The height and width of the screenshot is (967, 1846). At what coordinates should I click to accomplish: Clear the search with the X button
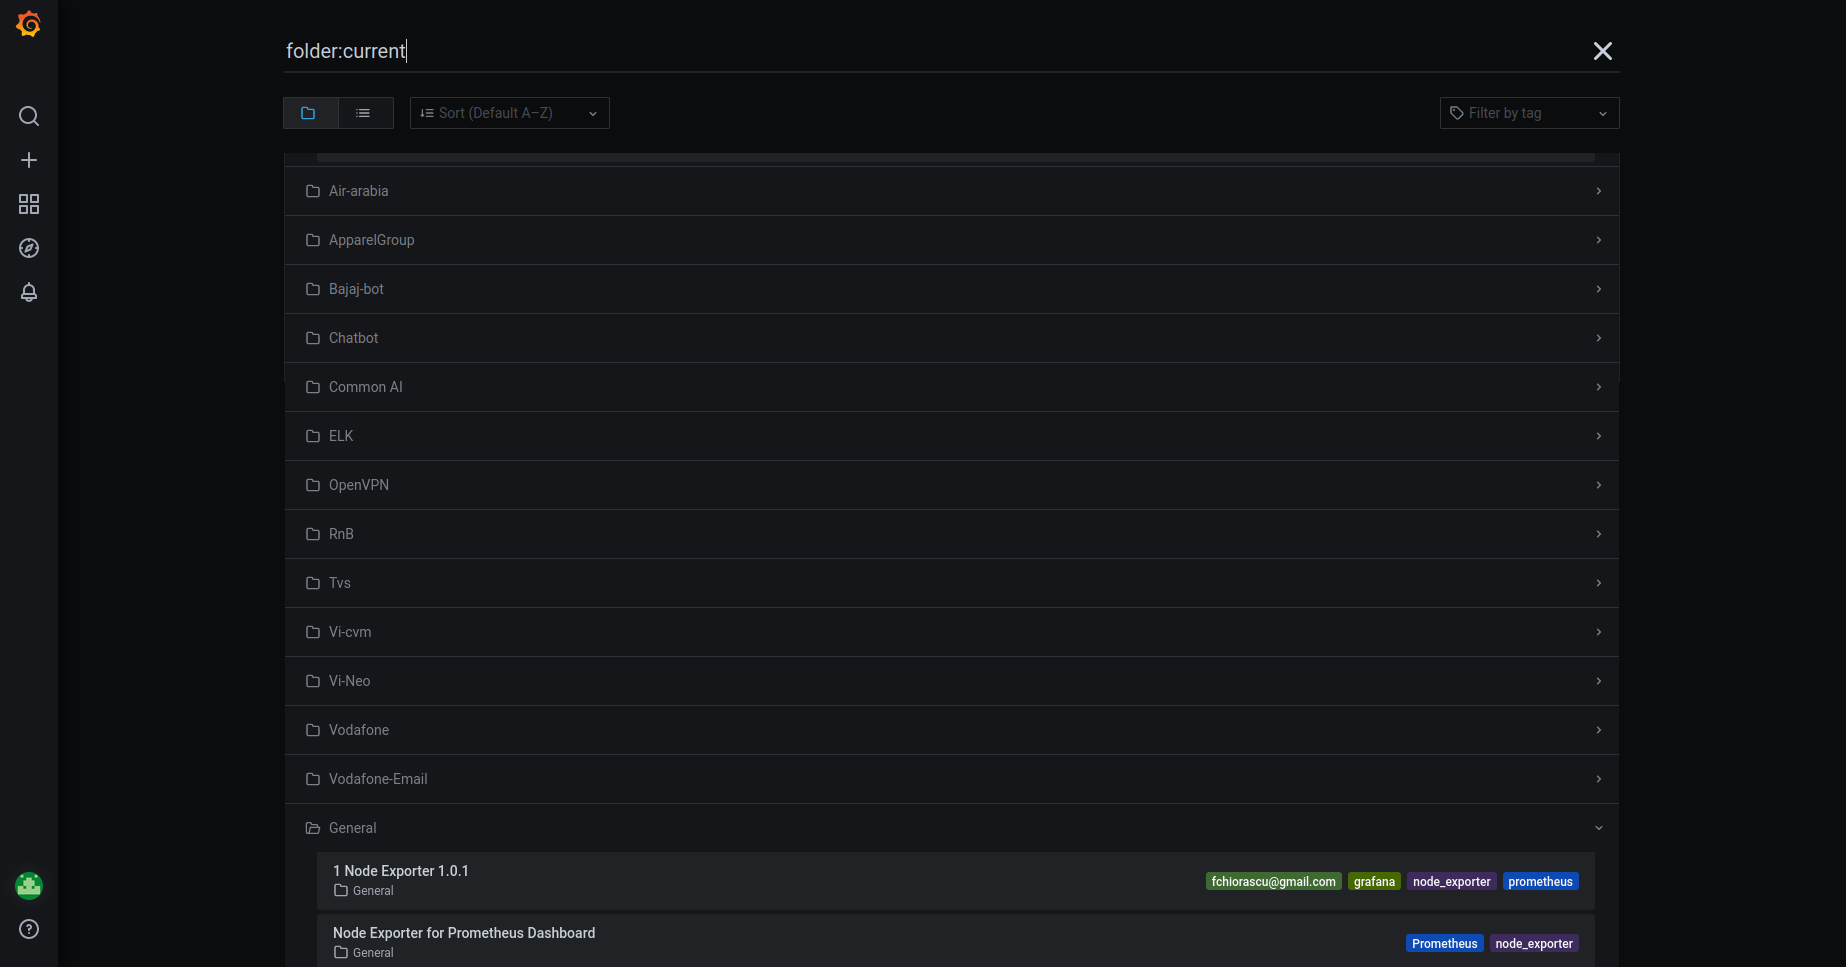(1603, 51)
